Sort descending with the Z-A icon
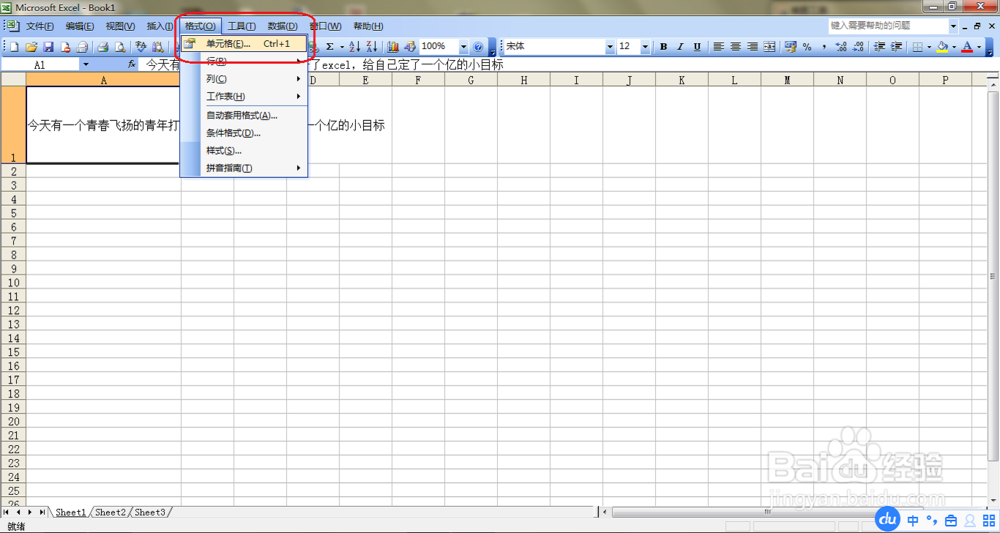This screenshot has width=1000, height=533. pyautogui.click(x=372, y=47)
